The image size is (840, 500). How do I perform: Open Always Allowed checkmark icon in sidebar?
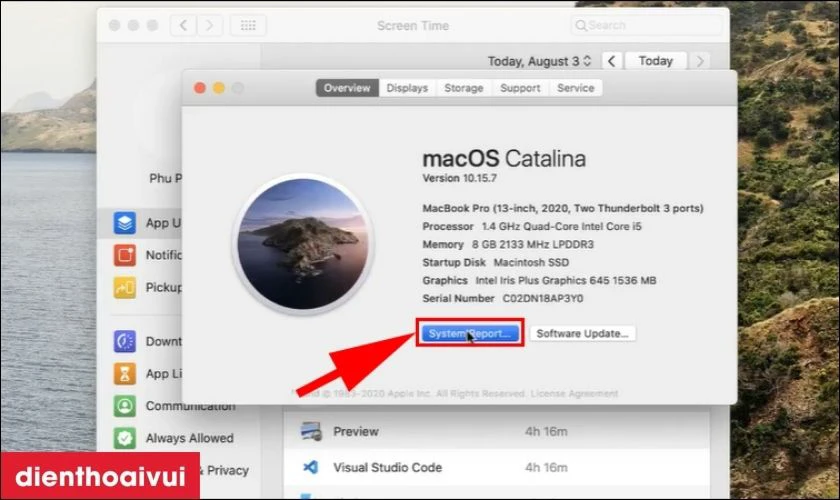point(125,438)
